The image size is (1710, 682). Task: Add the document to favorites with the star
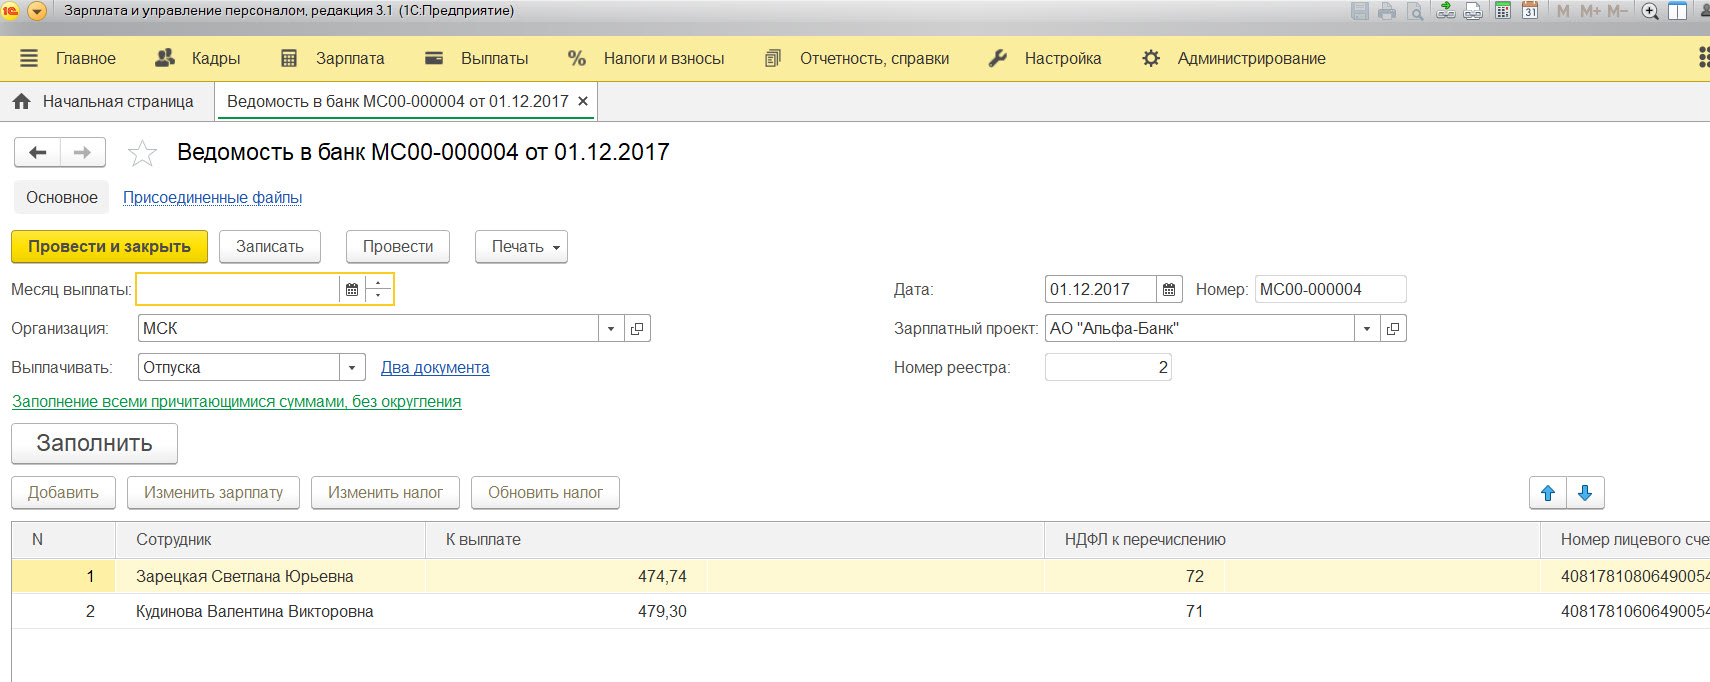[142, 153]
